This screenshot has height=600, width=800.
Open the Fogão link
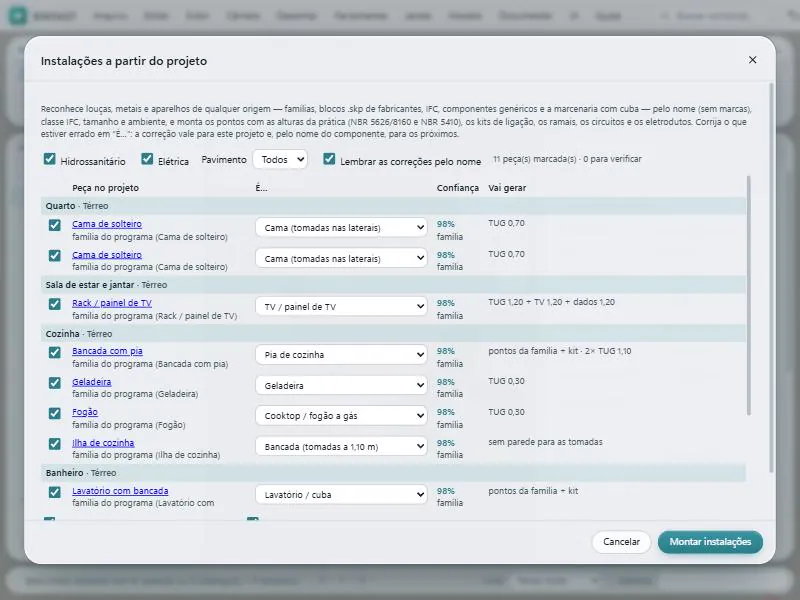click(x=85, y=412)
